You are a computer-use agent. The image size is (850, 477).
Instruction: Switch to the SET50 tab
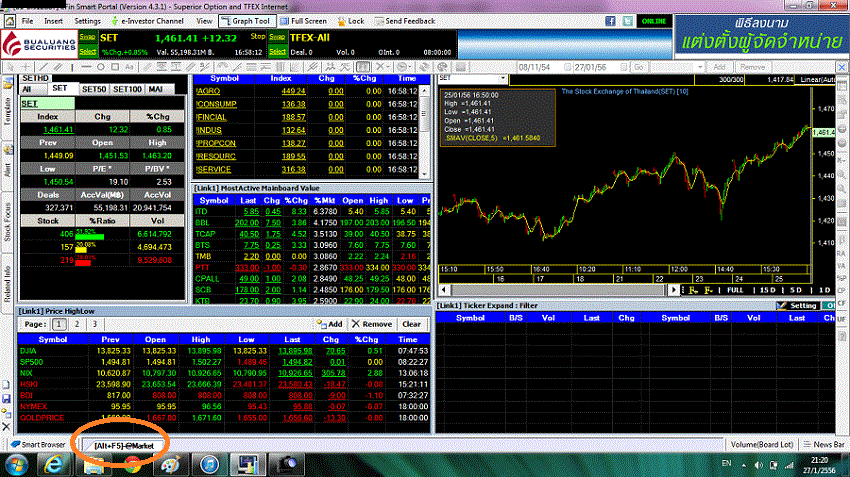point(94,89)
